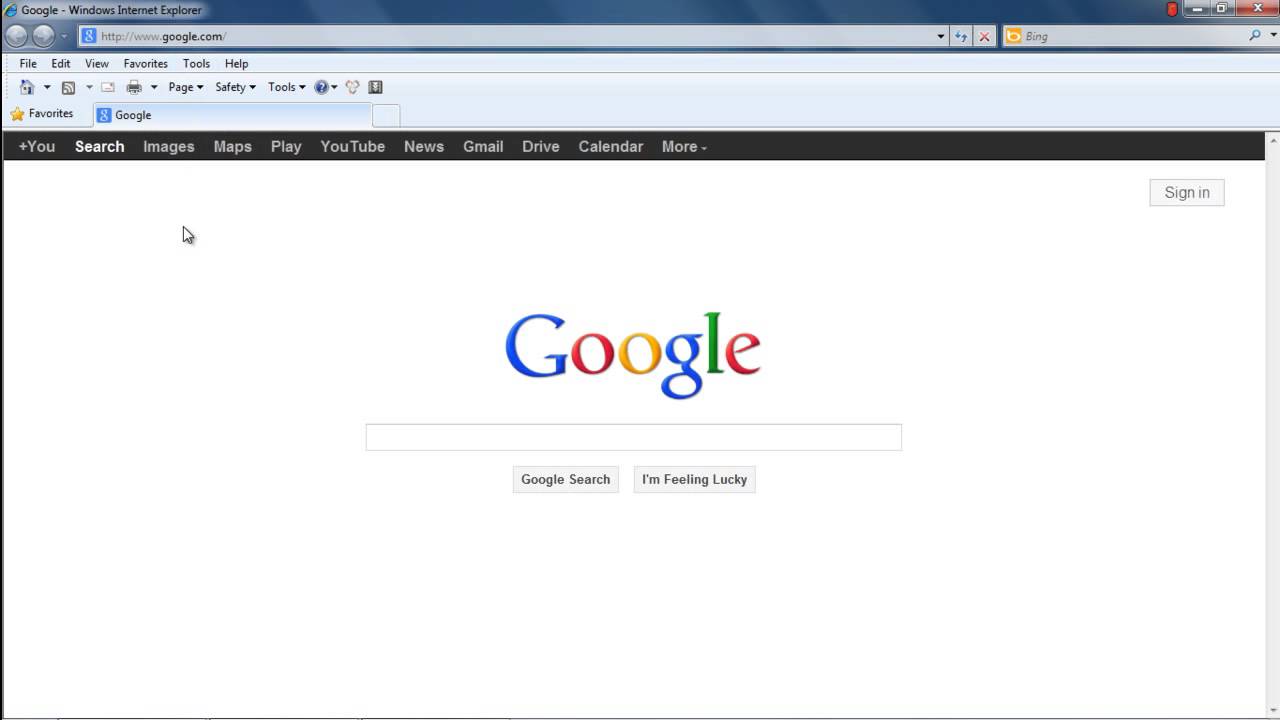Screen dimensions: 1280x720
Task: Minimize the Internet Explorer window
Action: coord(1197,9)
